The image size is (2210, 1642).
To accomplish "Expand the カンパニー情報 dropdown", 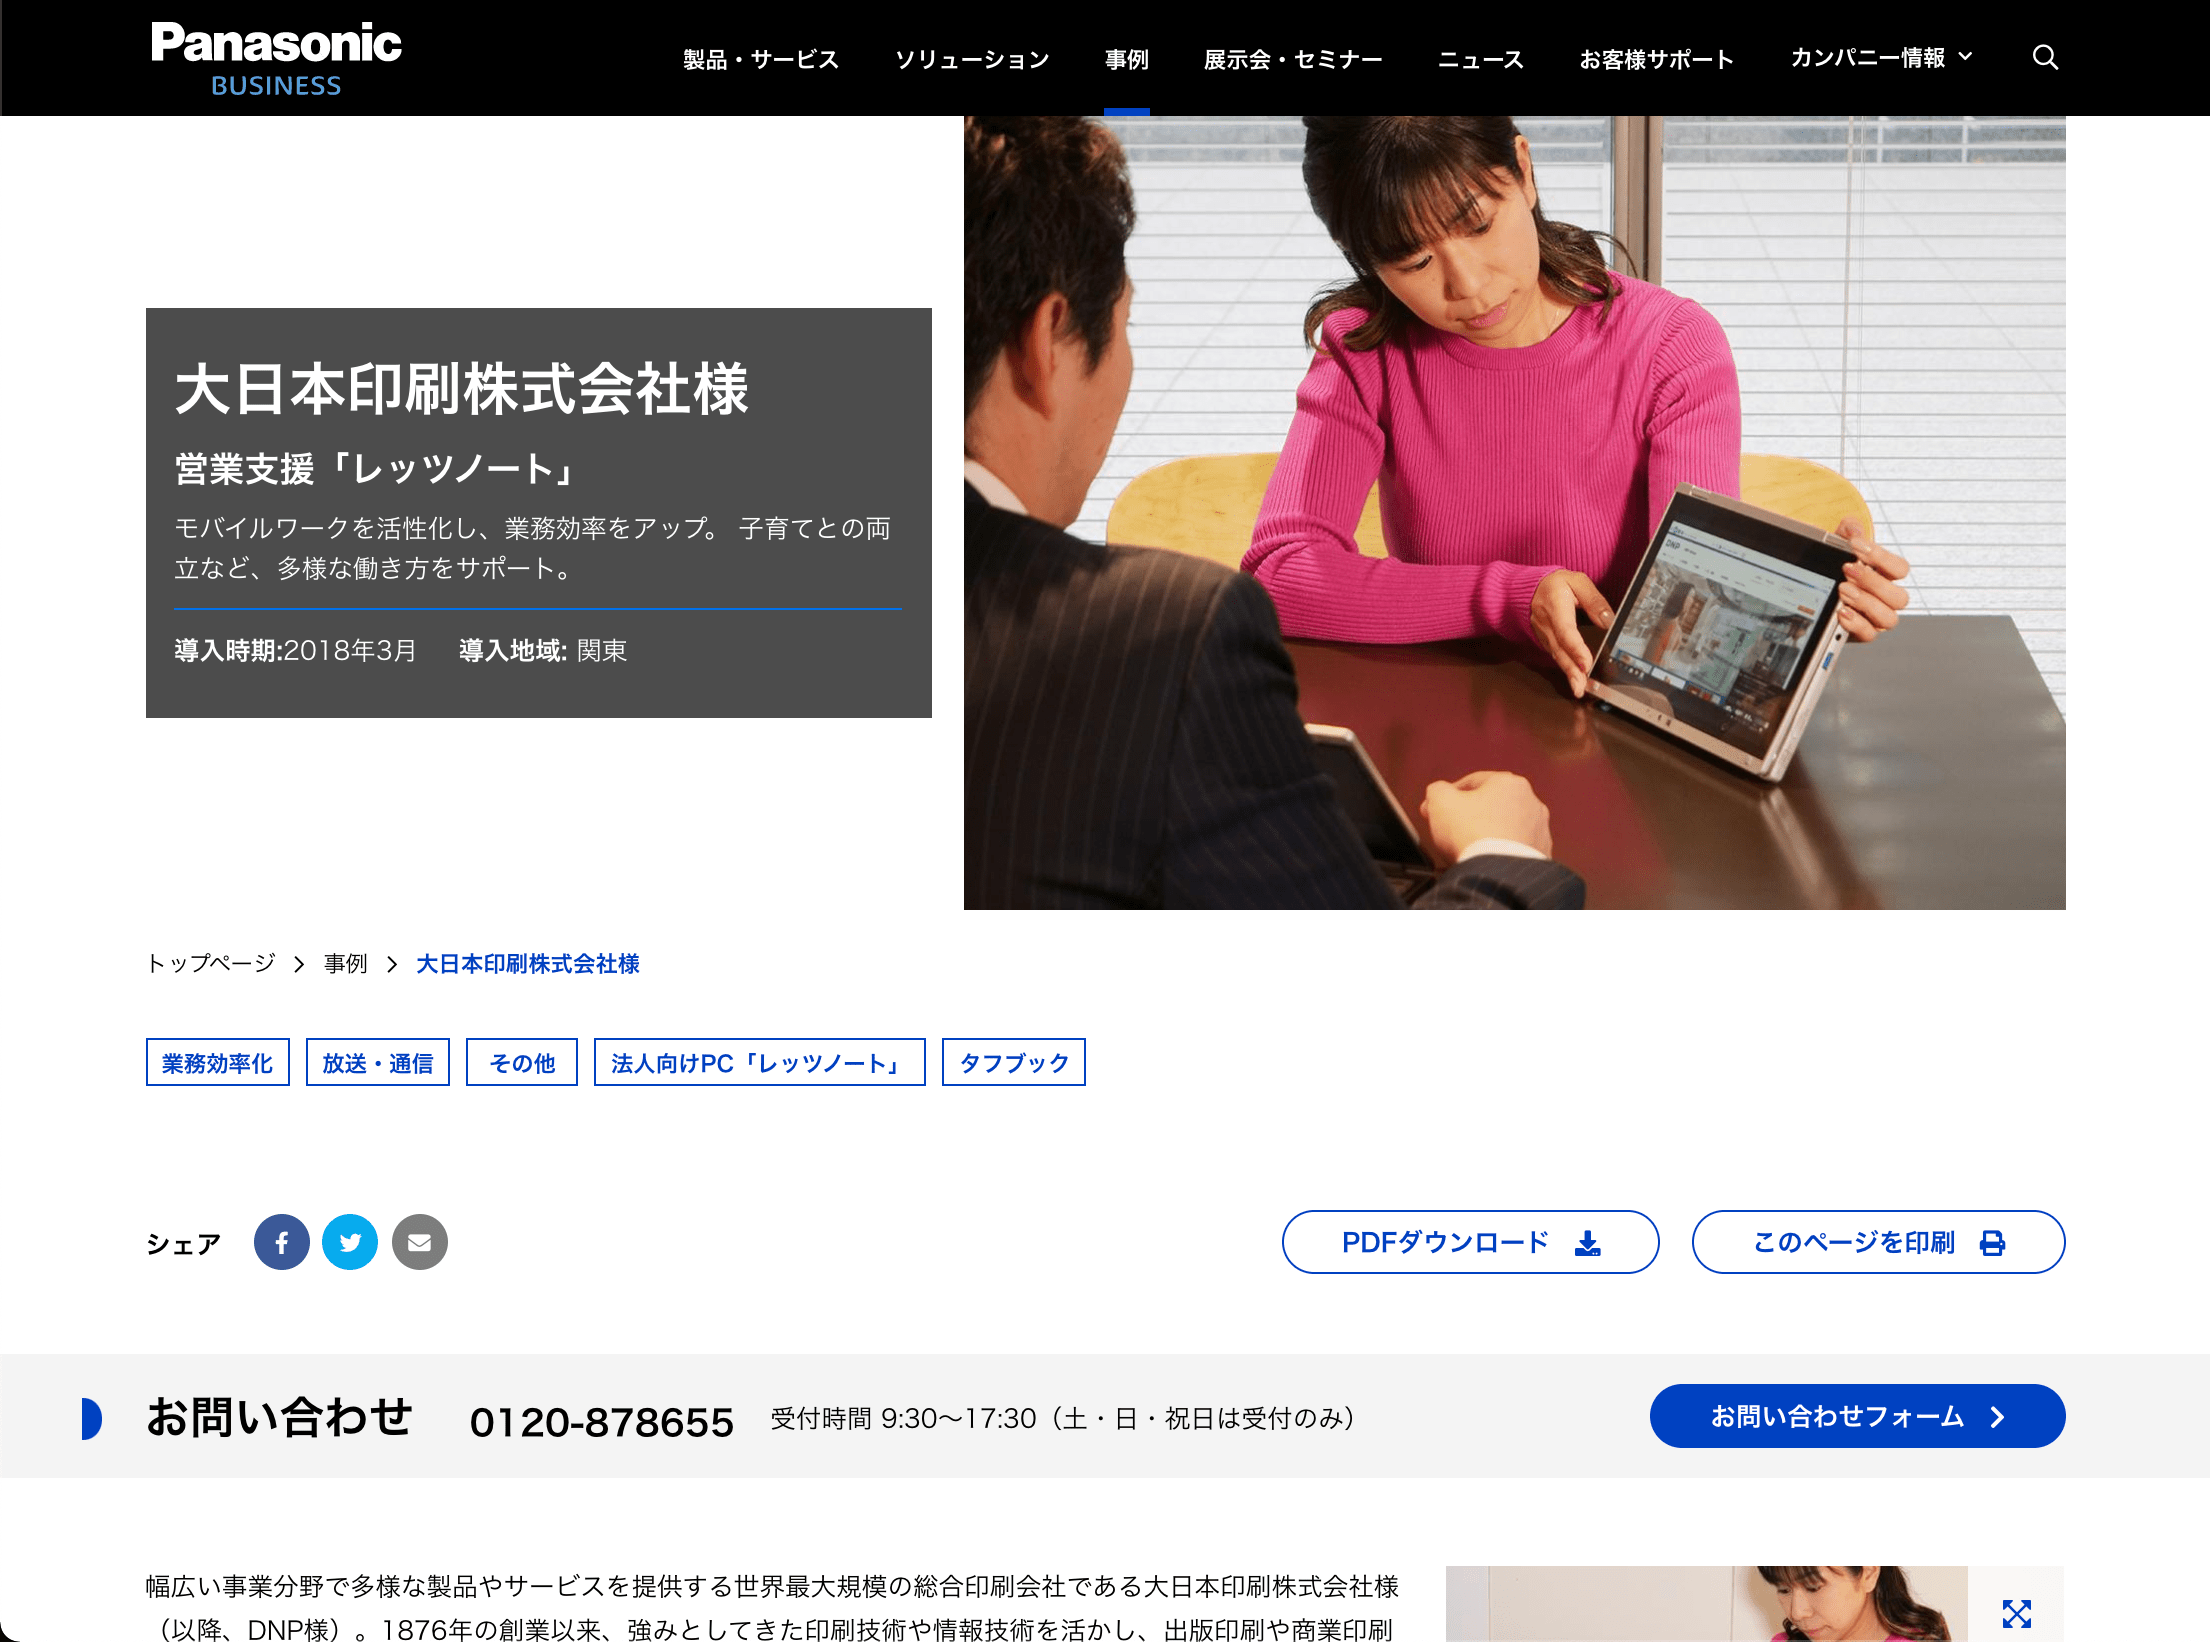I will click(x=1881, y=58).
